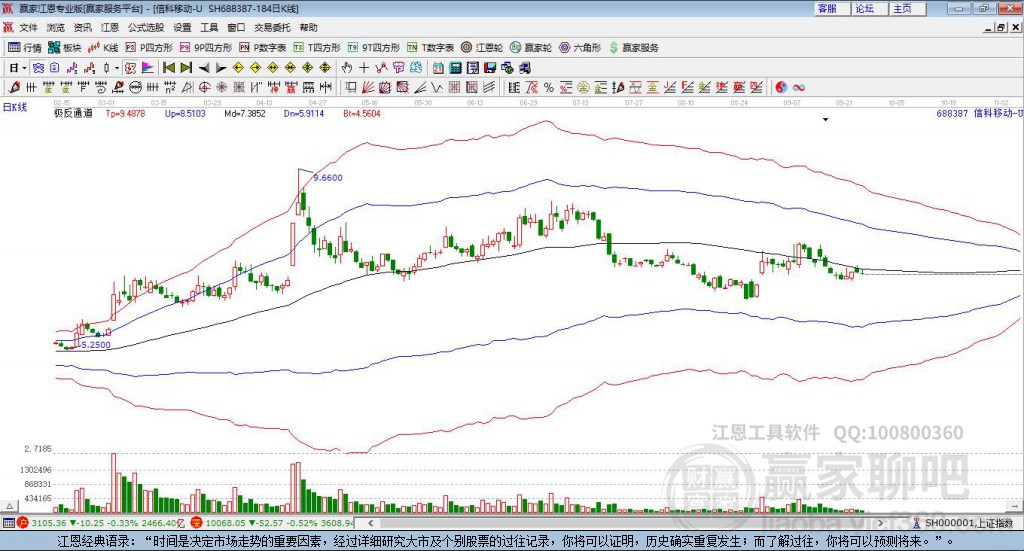The width and height of the screenshot is (1024, 551).
Task: Jump to the last bar icon
Action: click(186, 68)
